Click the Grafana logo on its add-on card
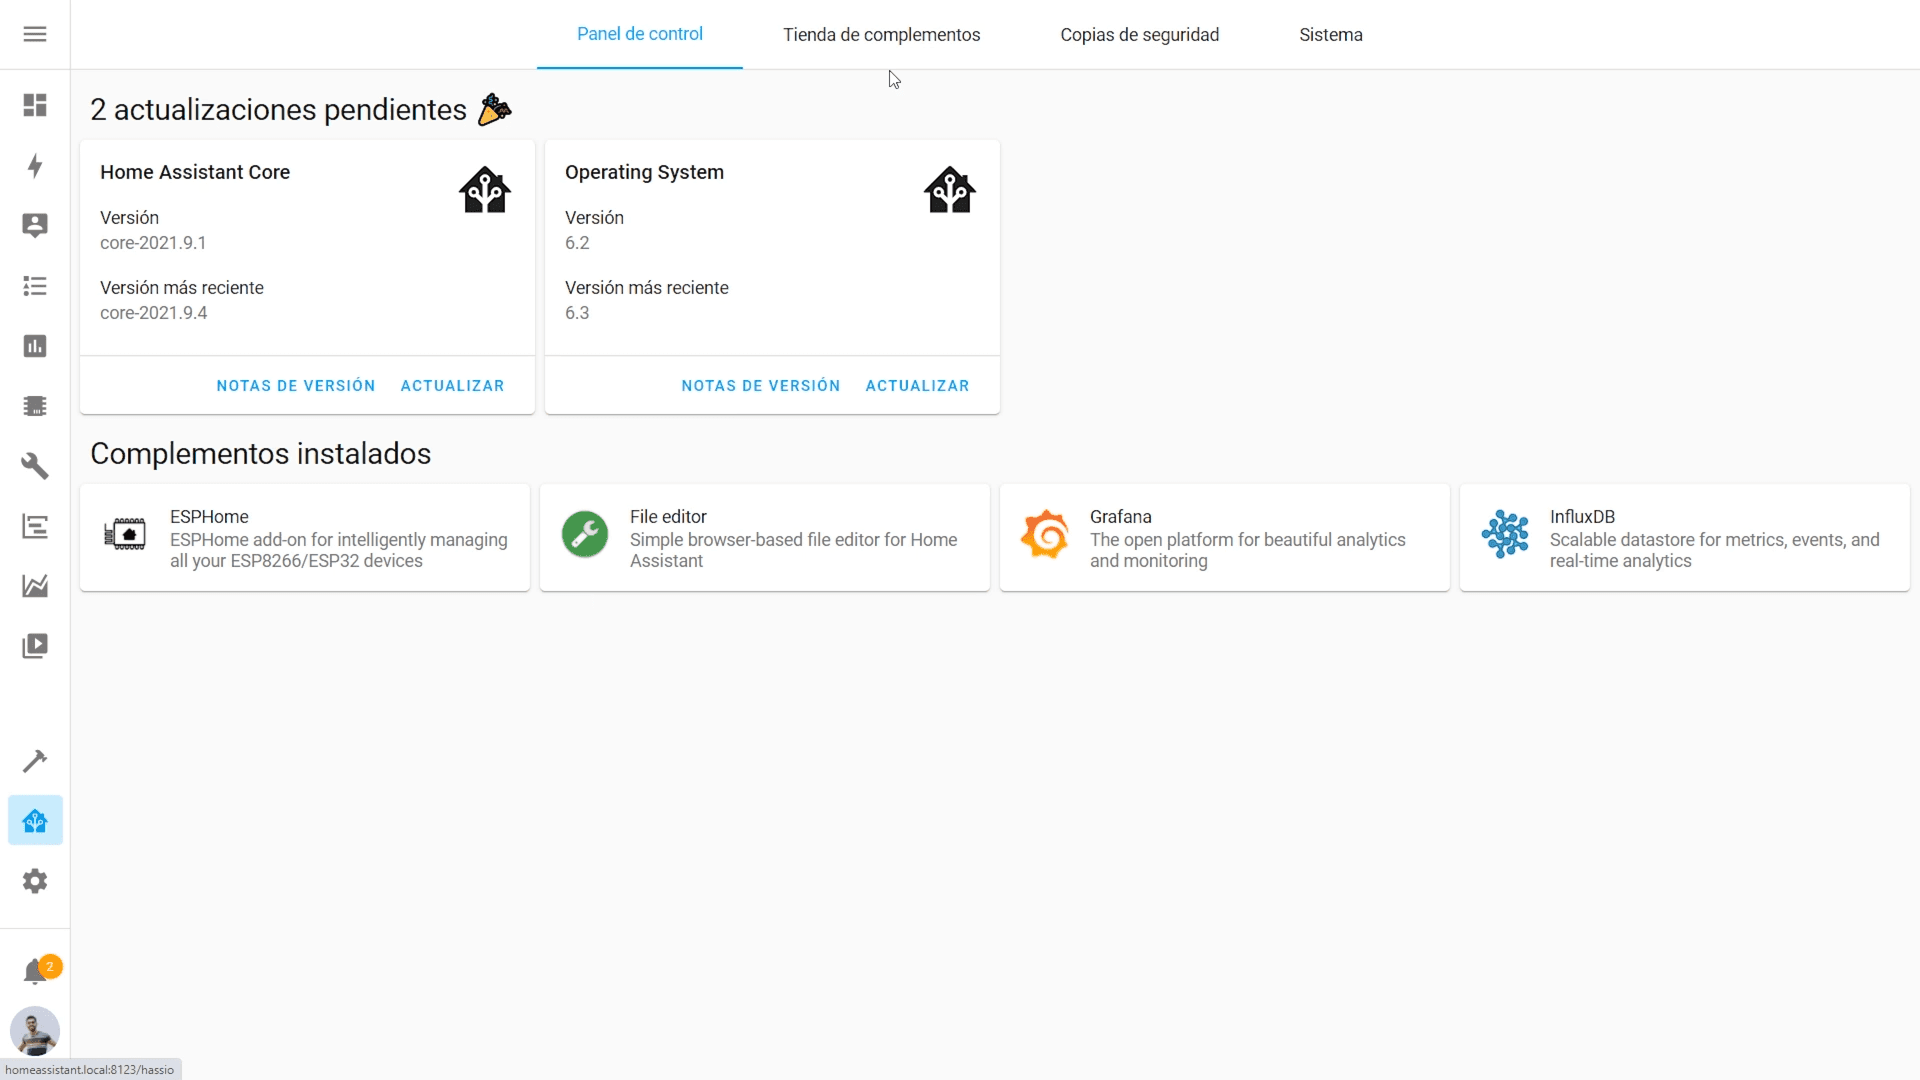1920x1080 pixels. pyautogui.click(x=1044, y=535)
